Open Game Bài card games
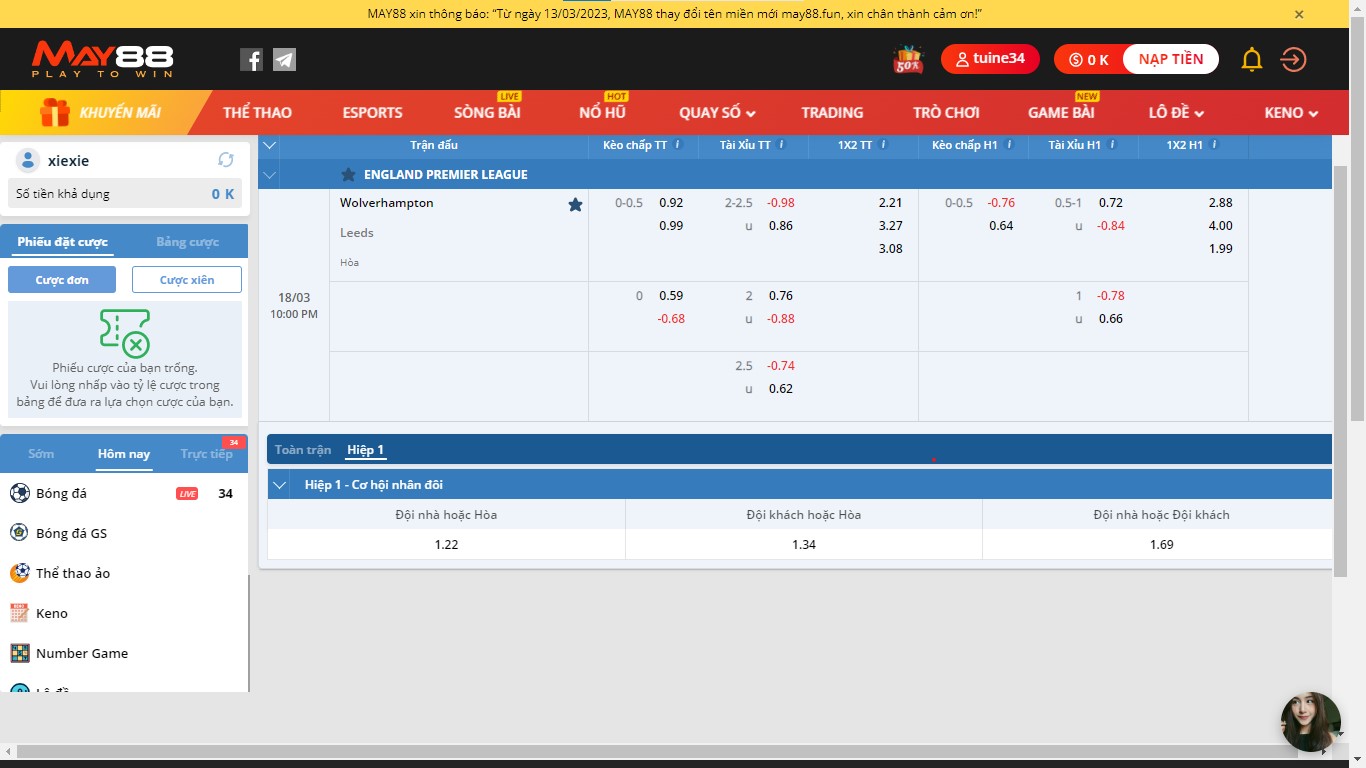 click(x=1061, y=113)
